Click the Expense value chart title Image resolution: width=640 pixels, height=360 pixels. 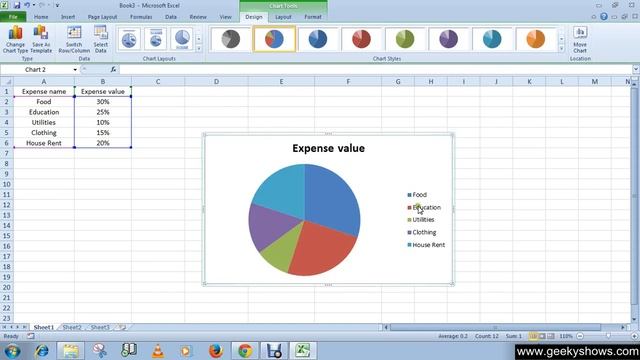[328, 148]
